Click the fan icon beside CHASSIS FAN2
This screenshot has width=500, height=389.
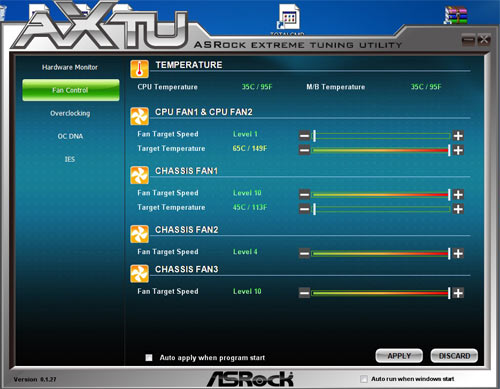tap(139, 234)
